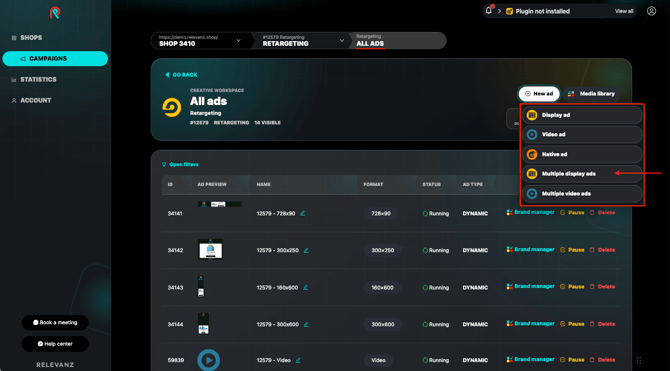
Task: Select Multiple display ads entry
Action: point(582,174)
